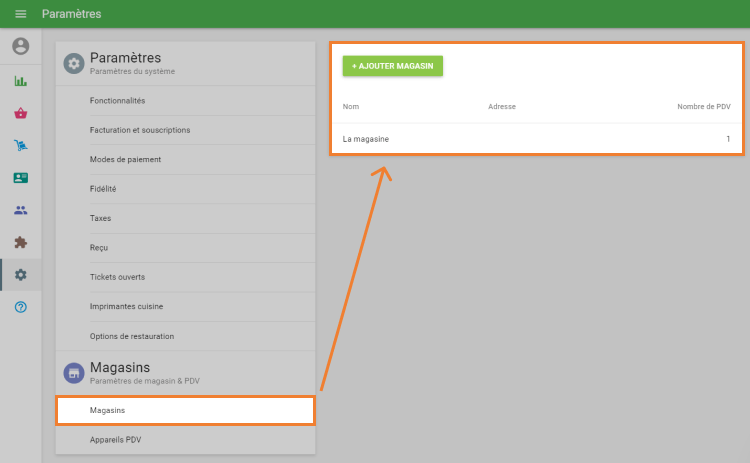The width and height of the screenshot is (750, 463).
Task: Open the employees ID card icon
Action: [20, 178]
